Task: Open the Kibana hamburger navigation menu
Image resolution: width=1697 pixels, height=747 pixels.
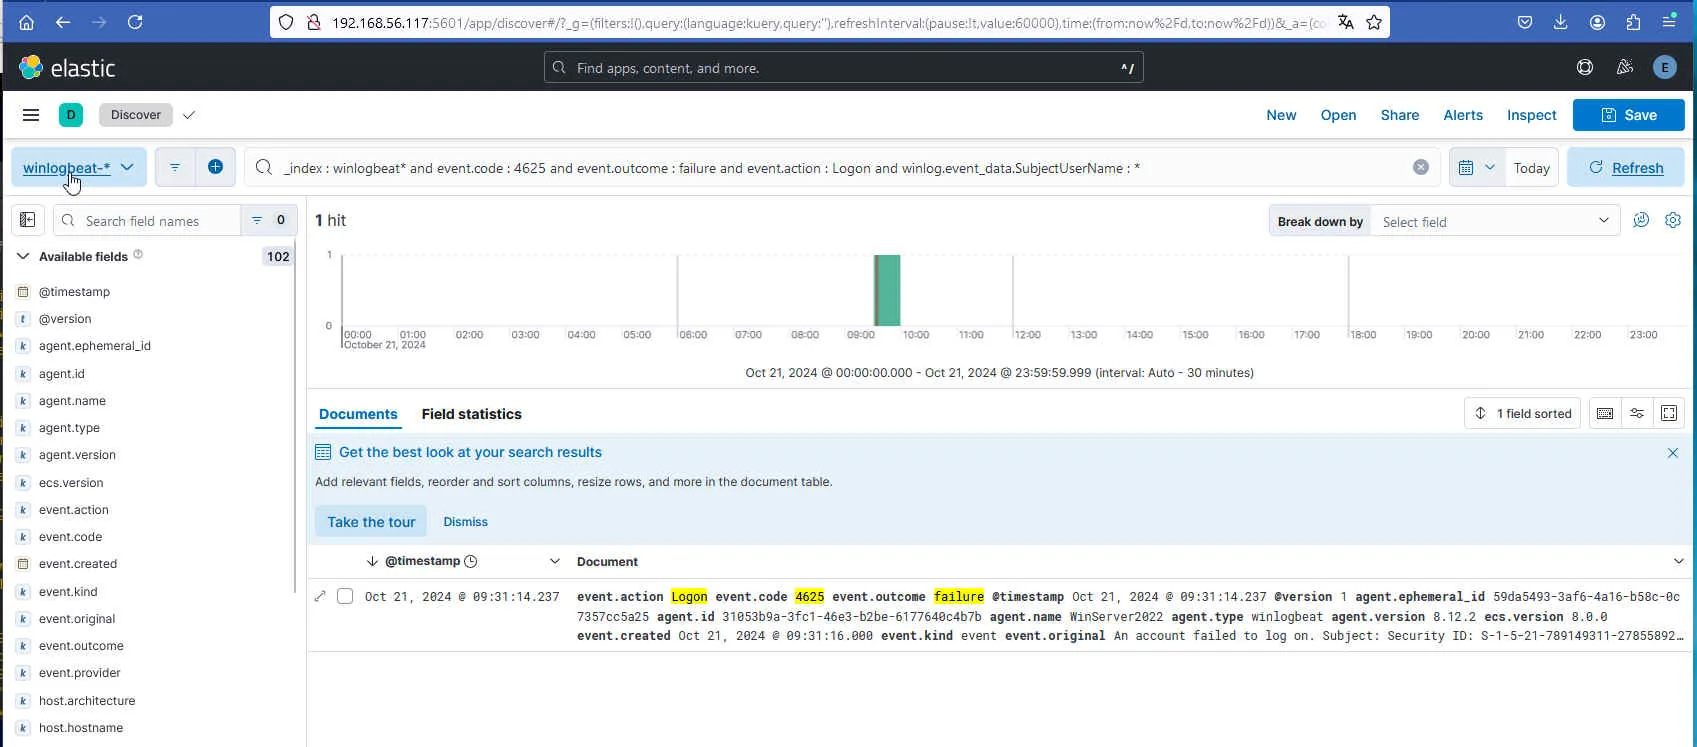Action: coord(31,115)
